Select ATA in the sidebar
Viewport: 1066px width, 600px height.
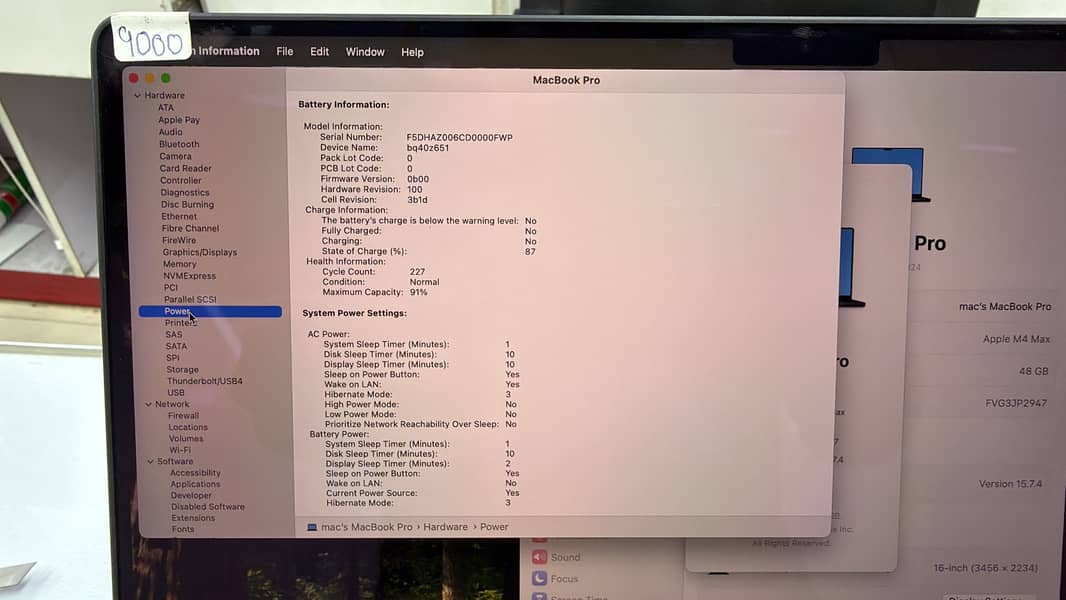point(166,107)
